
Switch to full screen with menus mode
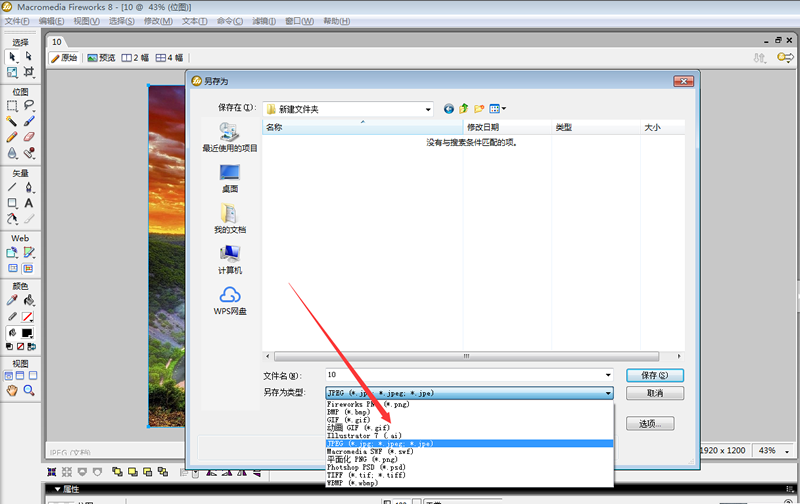[20, 376]
